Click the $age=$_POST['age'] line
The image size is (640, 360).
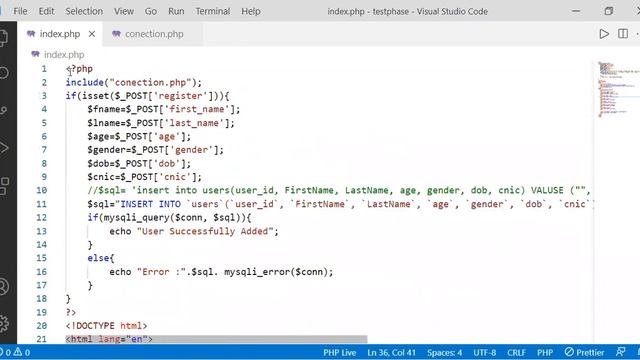pos(139,136)
